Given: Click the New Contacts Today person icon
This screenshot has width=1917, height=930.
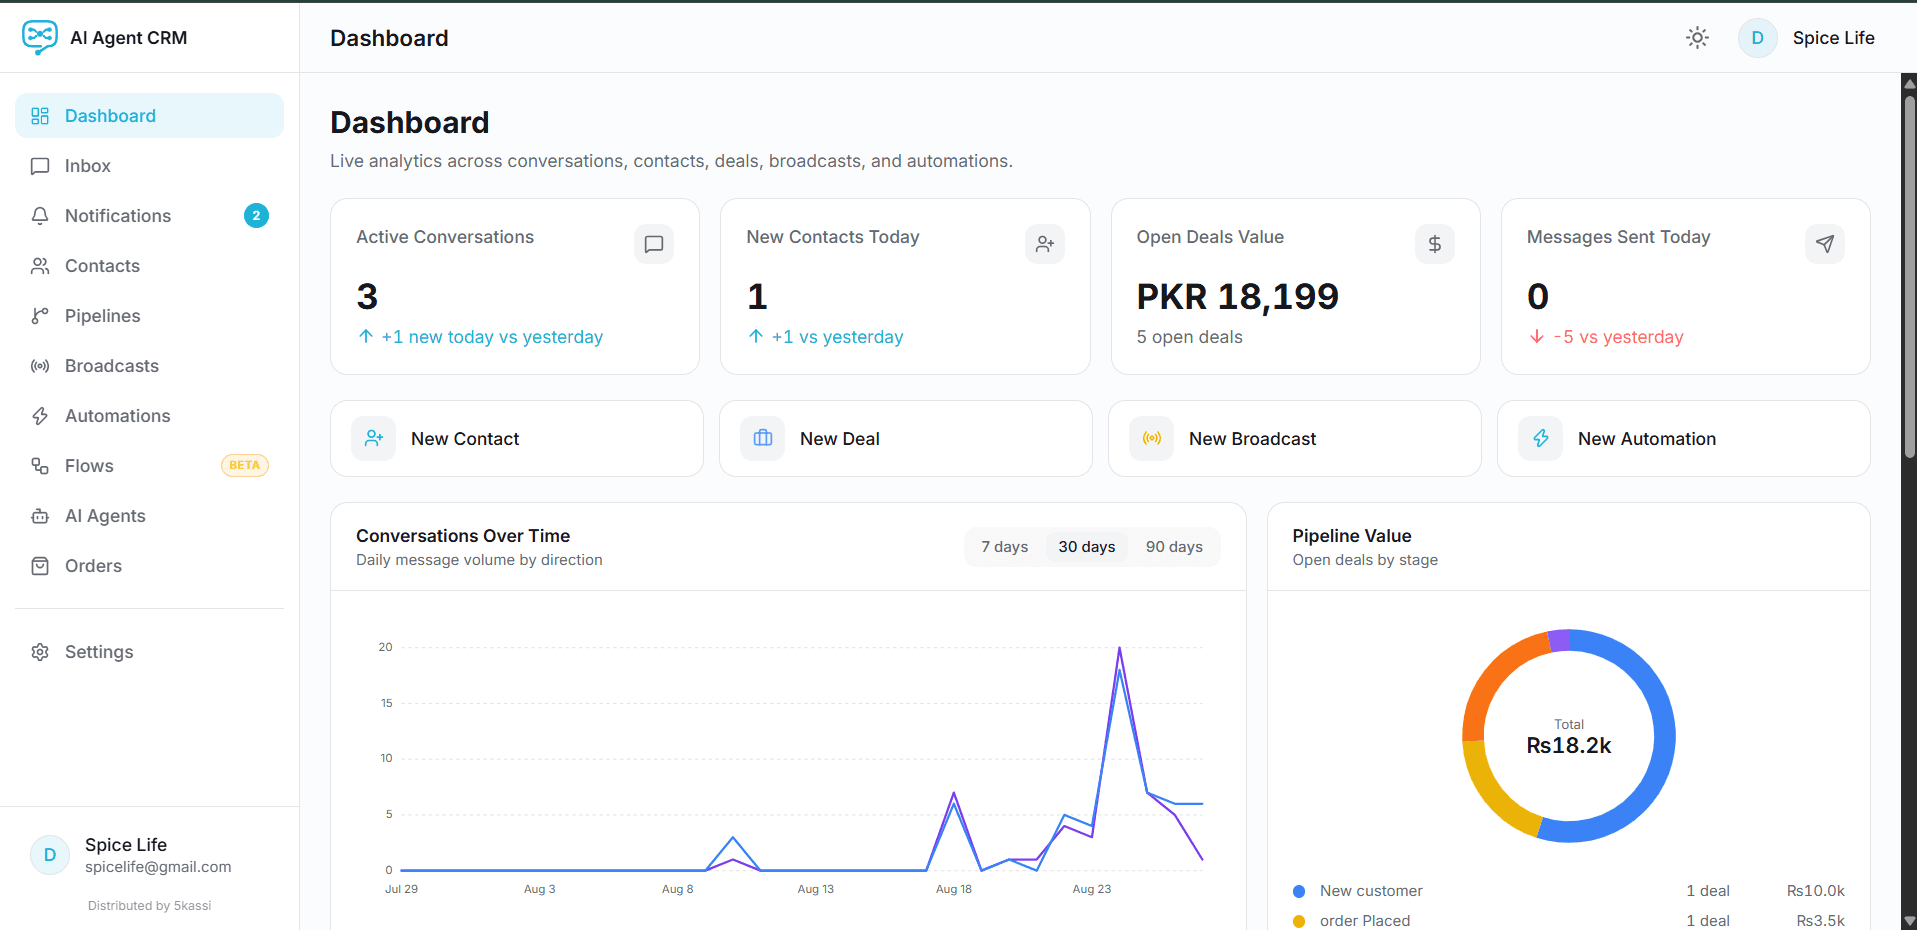Looking at the screenshot, I should click(1045, 244).
